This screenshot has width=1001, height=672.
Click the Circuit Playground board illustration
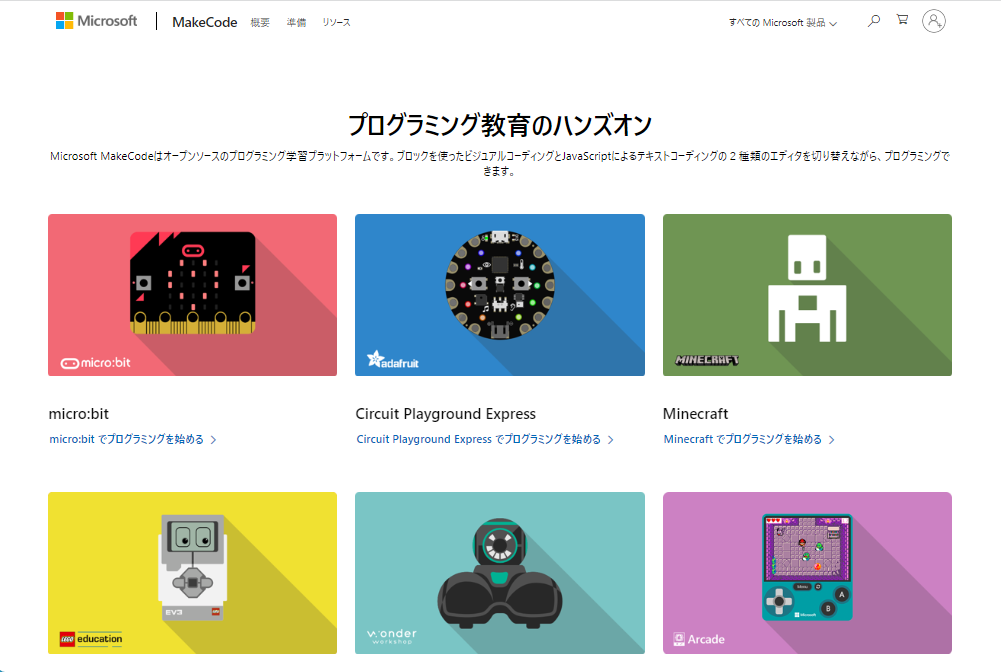(500, 285)
